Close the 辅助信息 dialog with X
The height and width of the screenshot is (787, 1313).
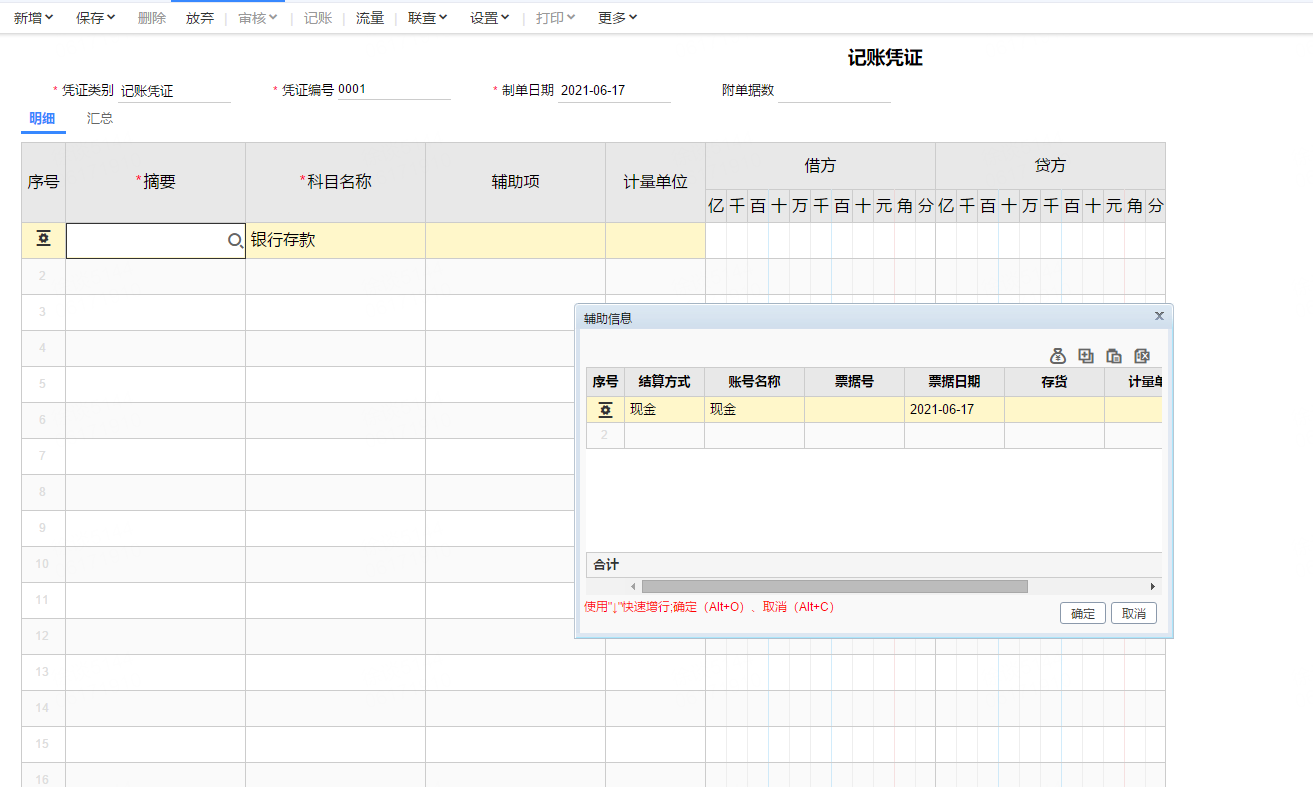1159,316
